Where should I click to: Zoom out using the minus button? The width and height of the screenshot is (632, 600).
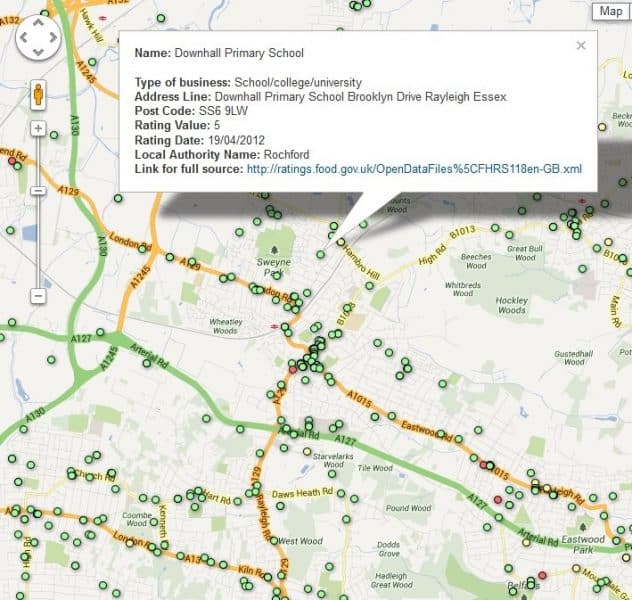(x=38, y=296)
